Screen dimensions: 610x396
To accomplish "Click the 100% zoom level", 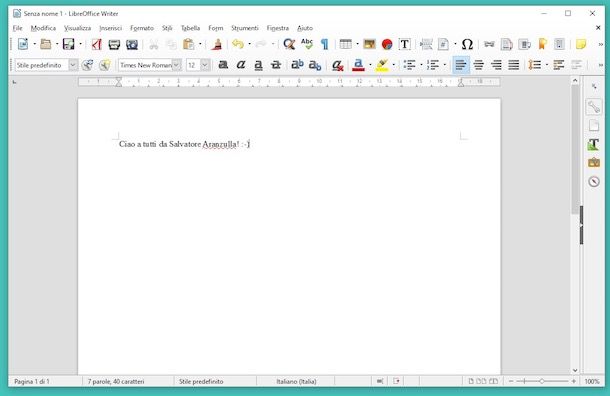I will point(592,382).
